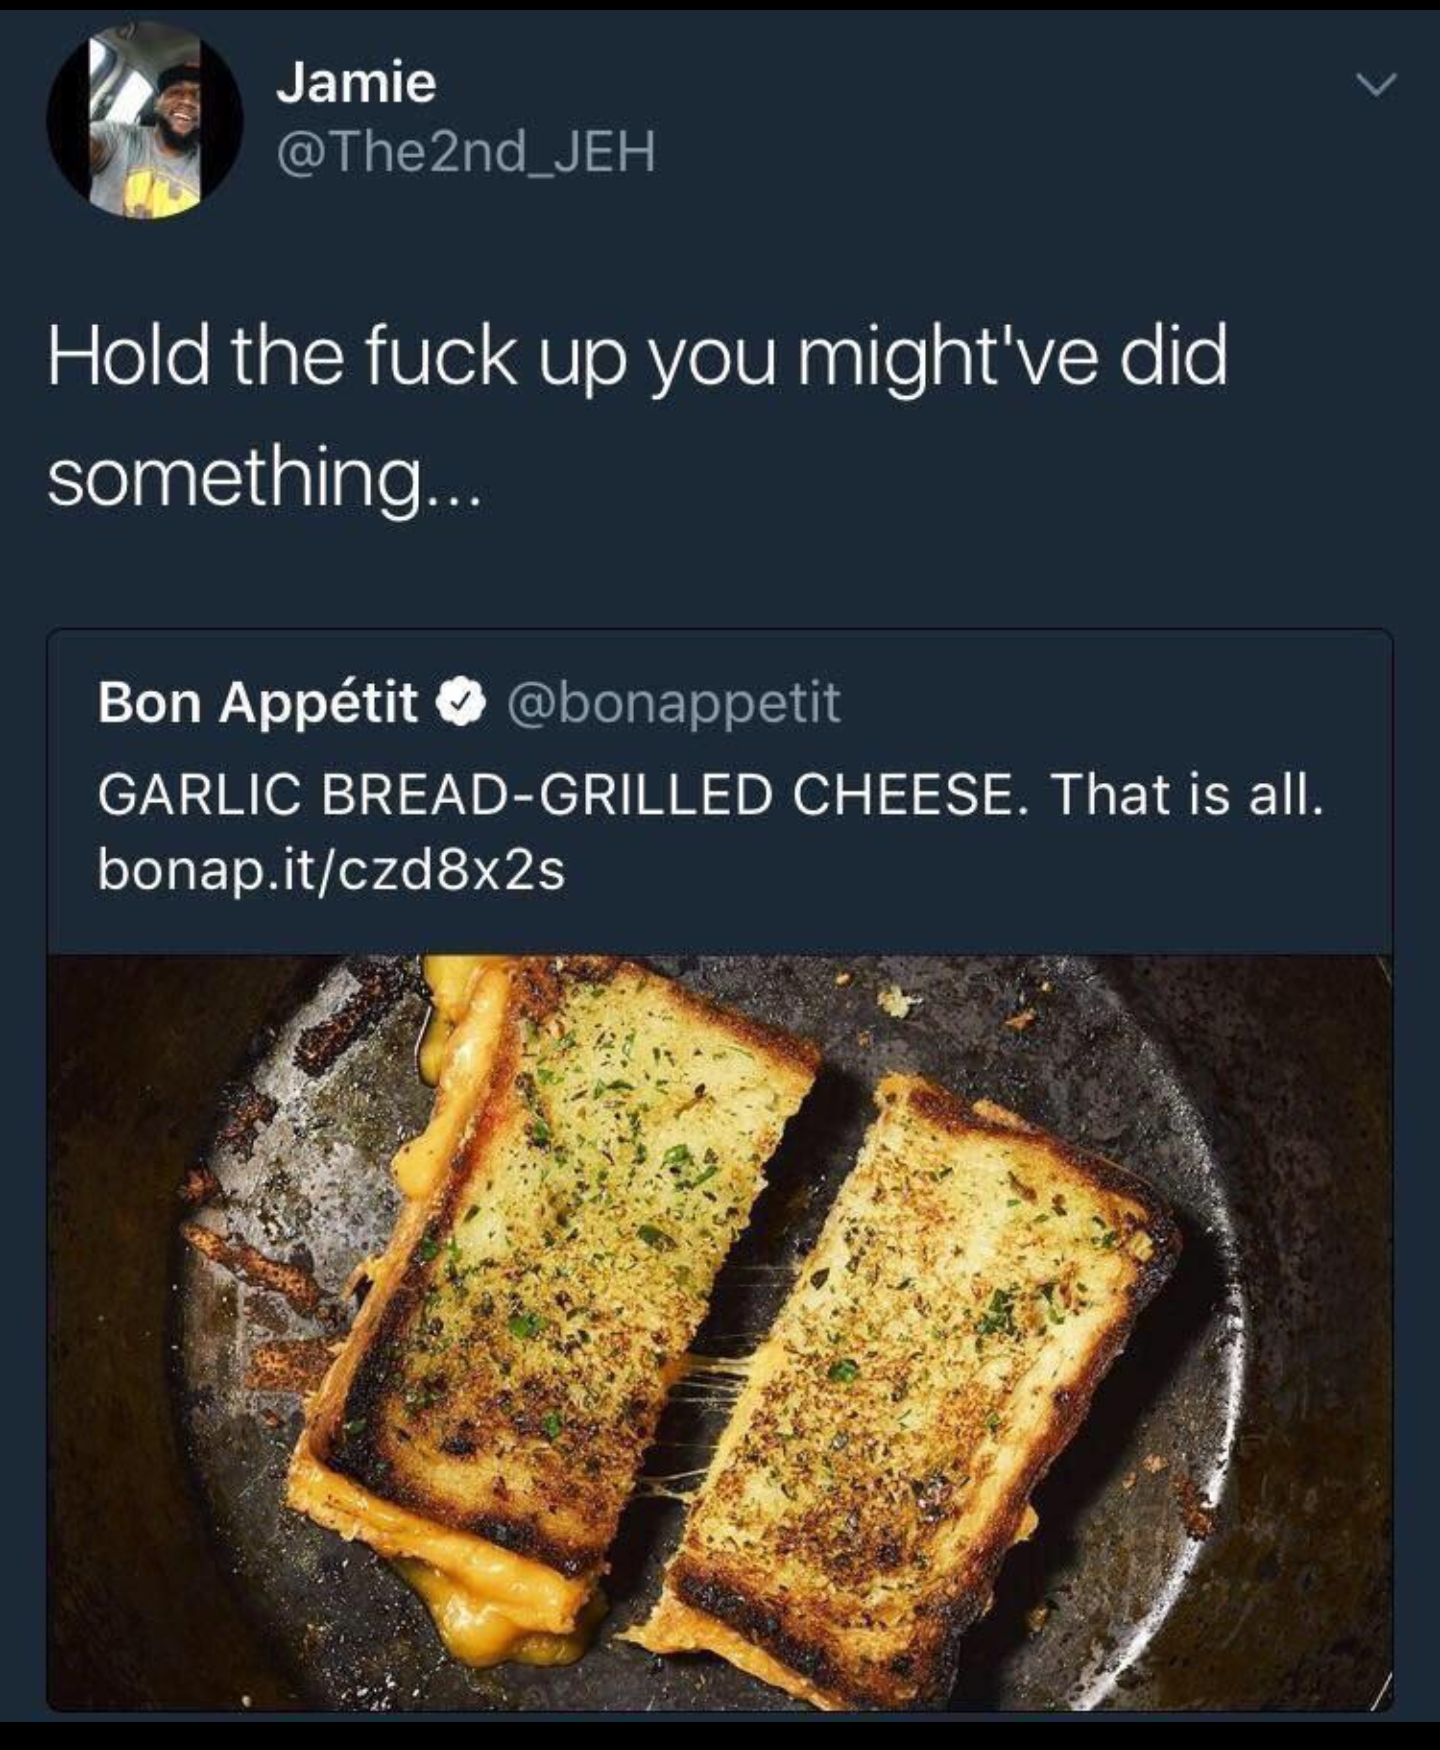This screenshot has height=1750, width=1440.
Task: Click Bon Appétit display name
Action: click(255, 704)
